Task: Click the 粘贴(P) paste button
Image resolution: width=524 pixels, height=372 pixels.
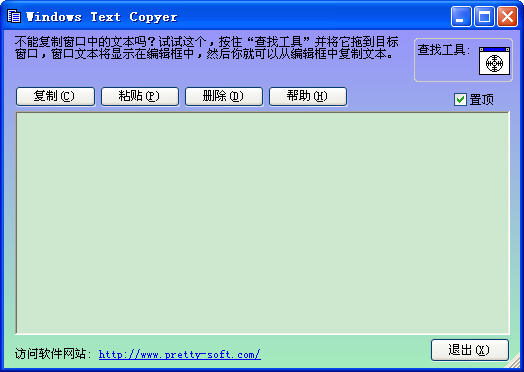Action: 140,96
